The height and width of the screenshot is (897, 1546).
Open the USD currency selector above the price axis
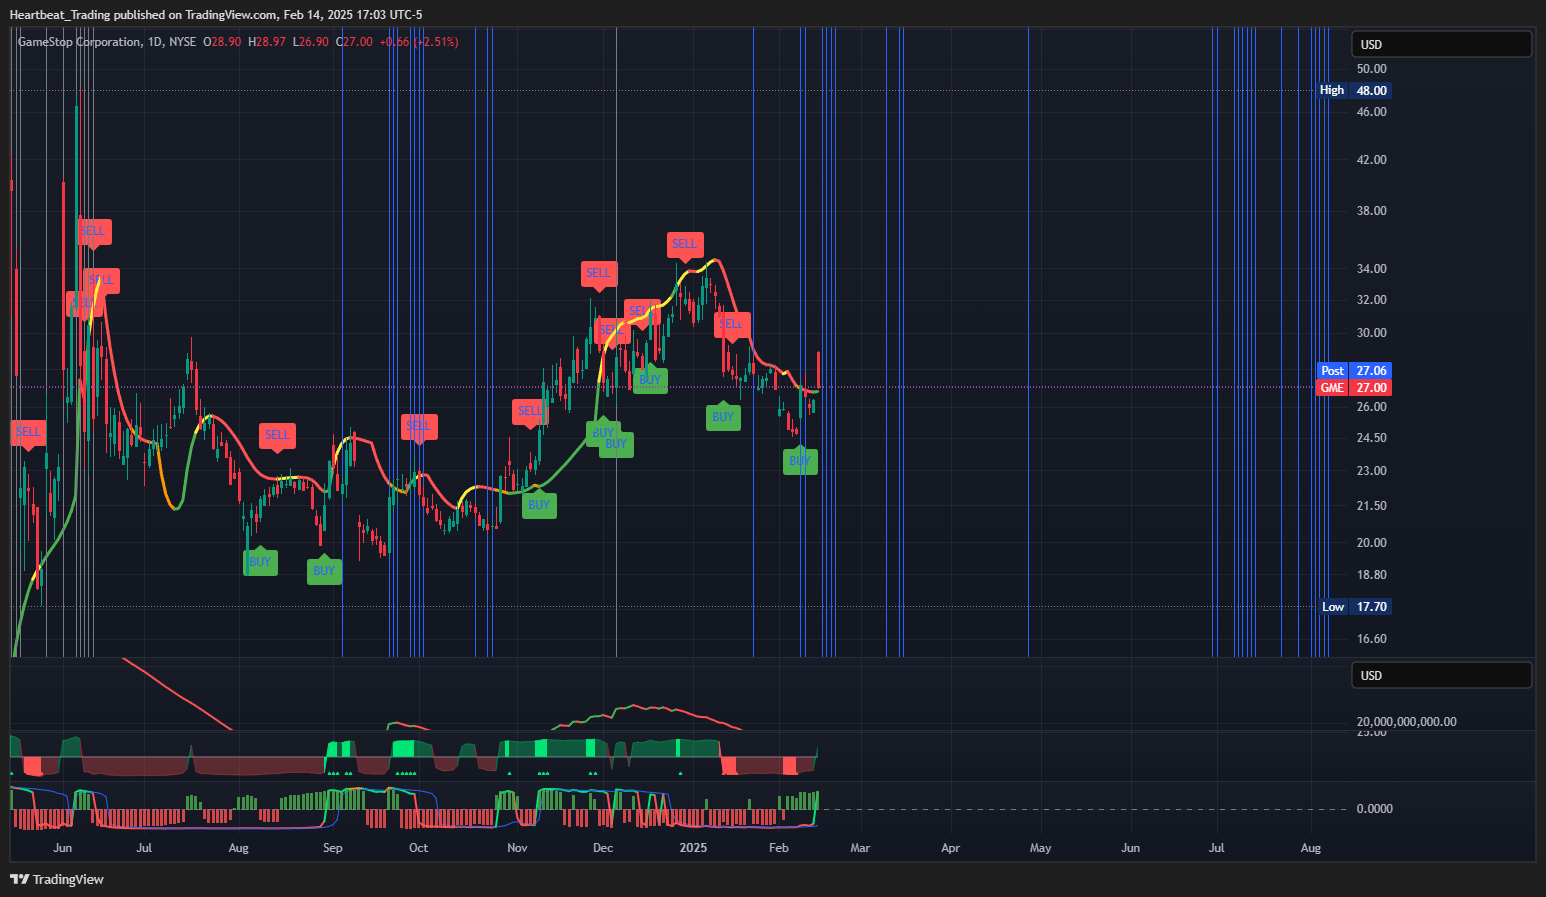(1441, 44)
